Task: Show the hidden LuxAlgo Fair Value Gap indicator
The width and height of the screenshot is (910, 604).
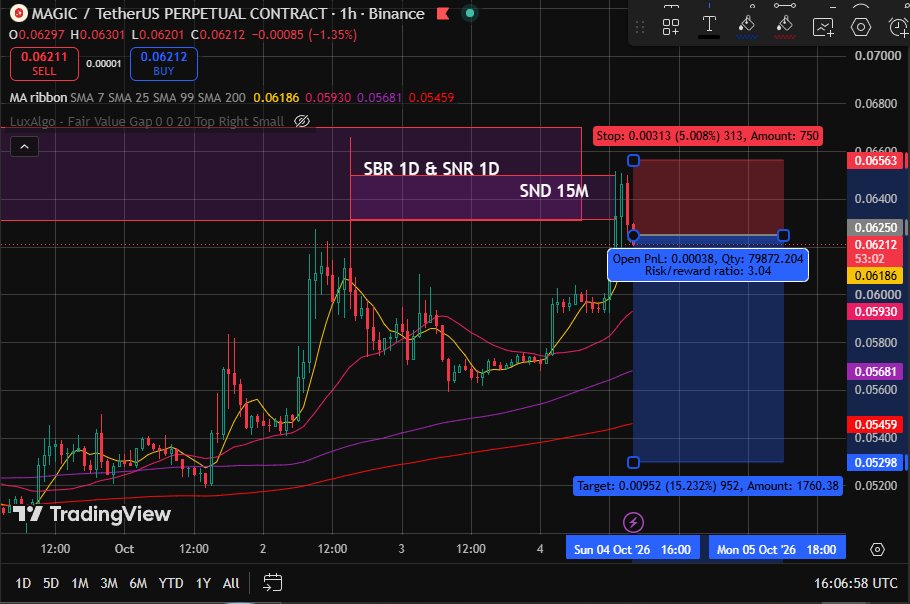Action: click(302, 121)
